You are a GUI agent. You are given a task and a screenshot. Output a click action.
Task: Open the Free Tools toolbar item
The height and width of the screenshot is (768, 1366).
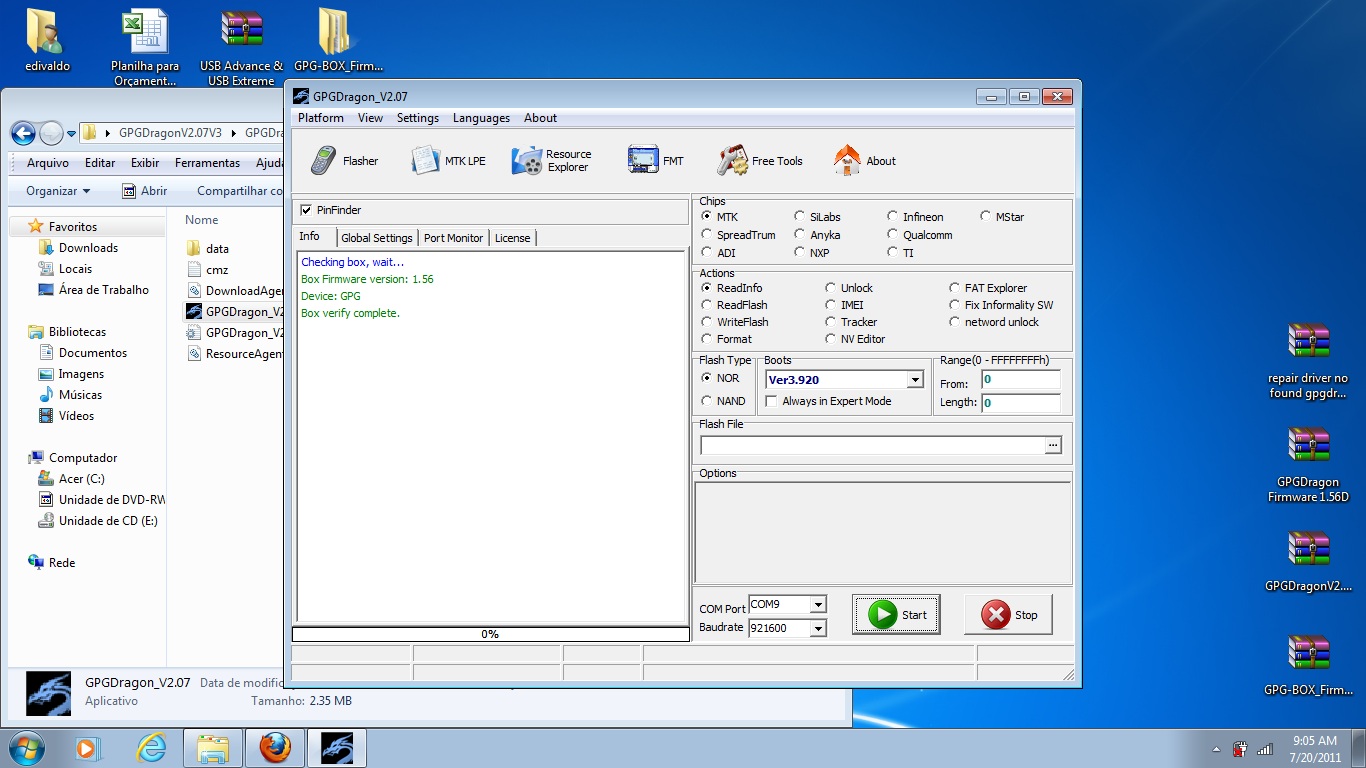click(x=760, y=161)
